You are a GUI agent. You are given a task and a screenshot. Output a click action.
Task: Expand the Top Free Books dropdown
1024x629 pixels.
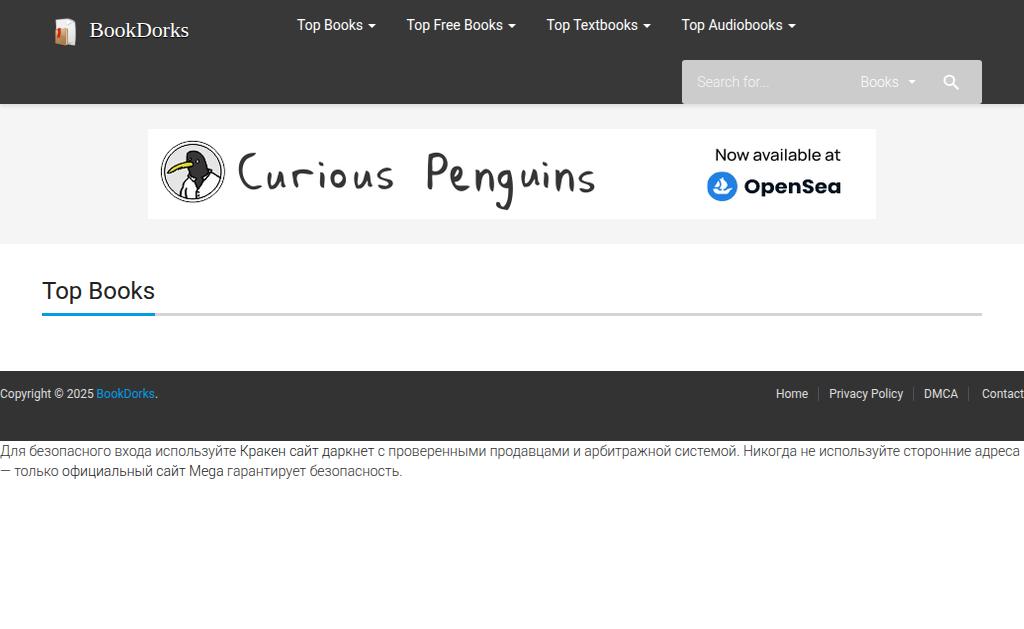click(x=461, y=25)
